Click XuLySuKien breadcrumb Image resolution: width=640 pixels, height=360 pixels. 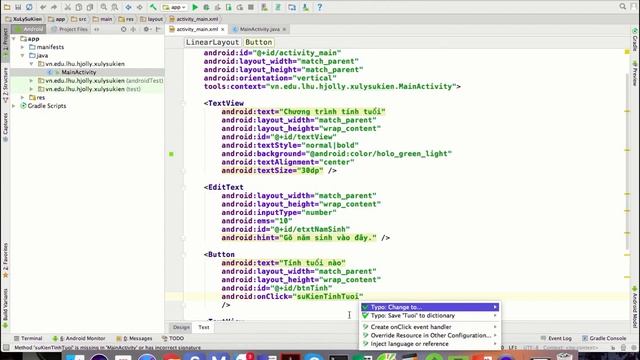[x=23, y=19]
